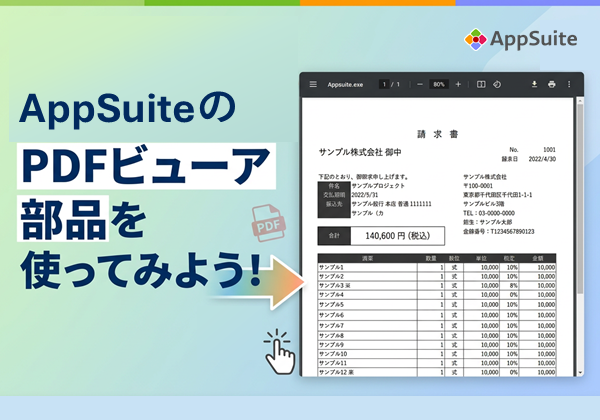
Task: Click the サンプル銀行 bank account text
Action: 391,204
